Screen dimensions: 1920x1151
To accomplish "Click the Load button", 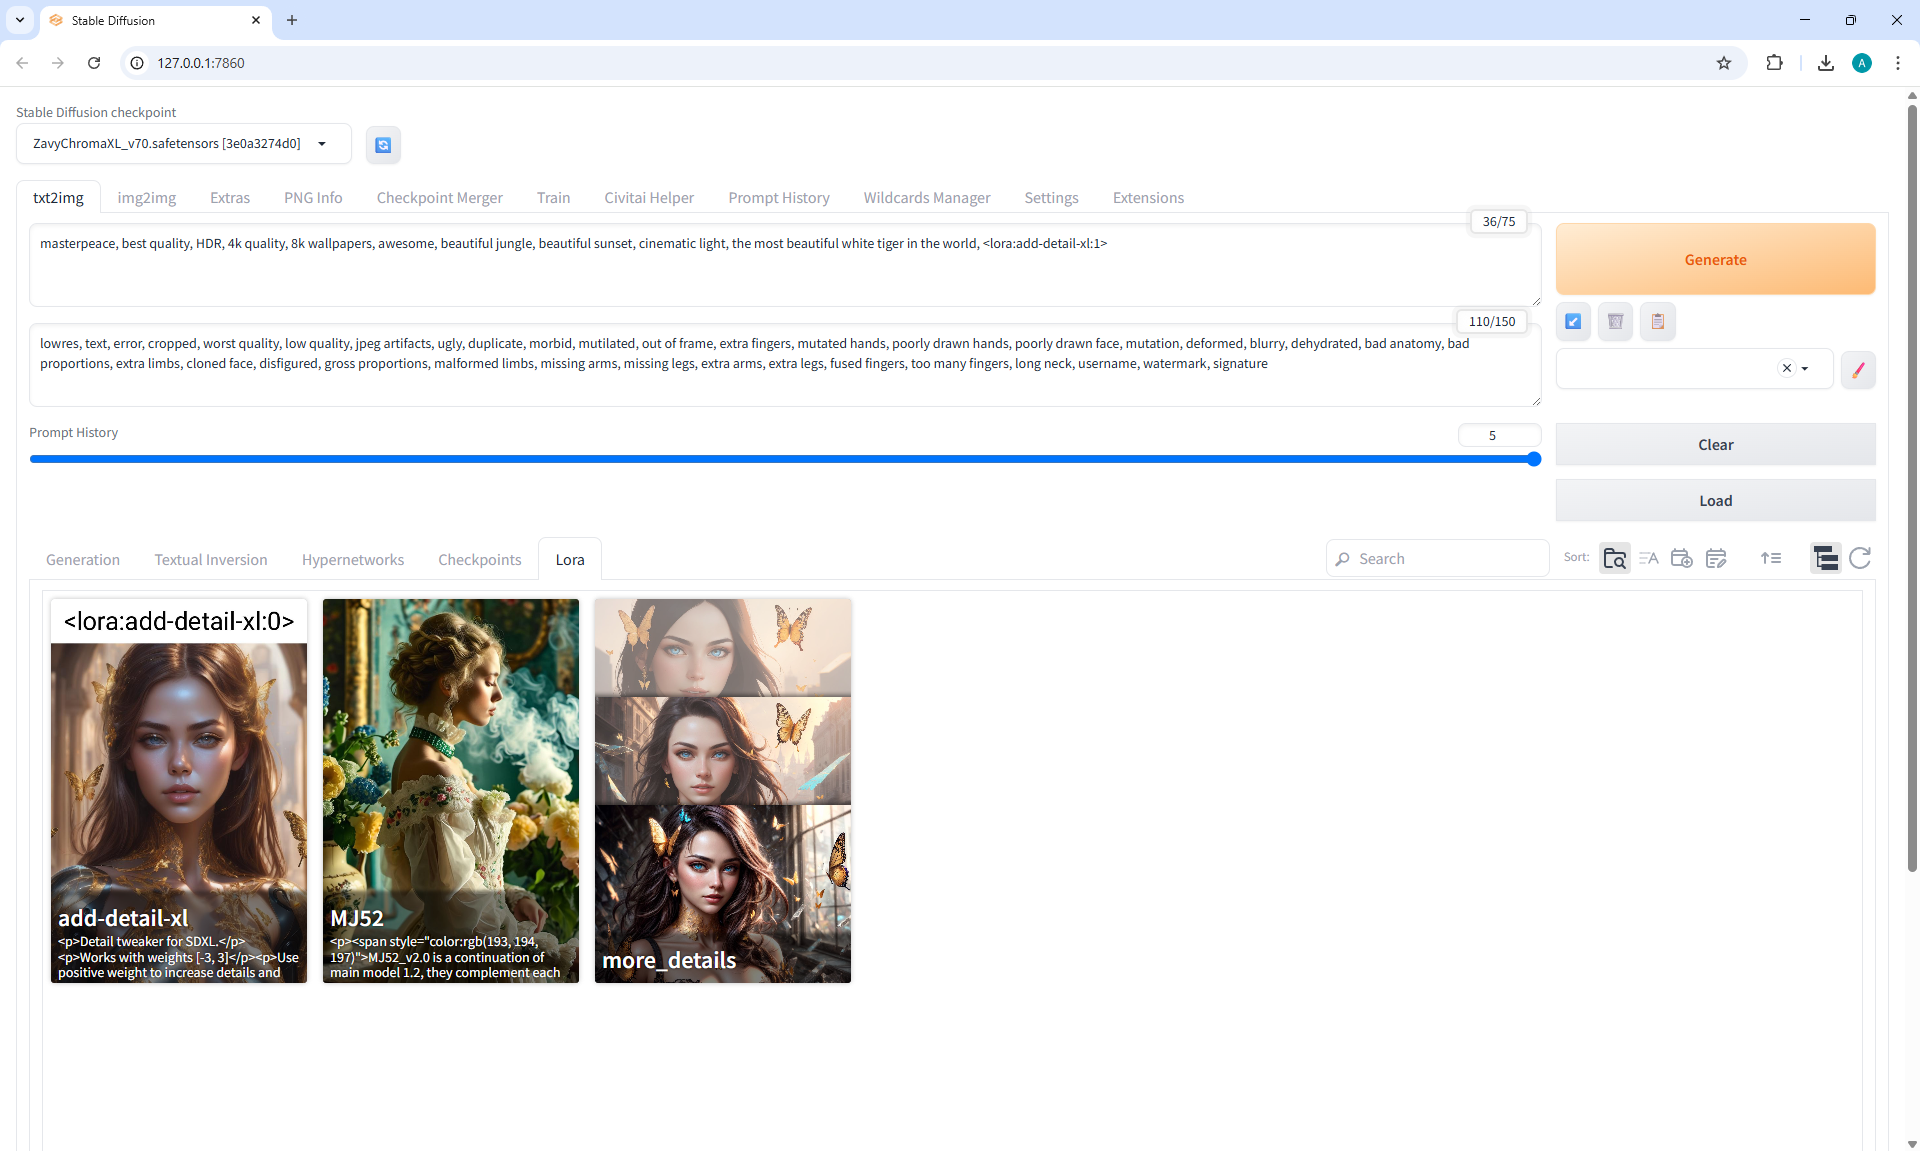I will (x=1715, y=501).
